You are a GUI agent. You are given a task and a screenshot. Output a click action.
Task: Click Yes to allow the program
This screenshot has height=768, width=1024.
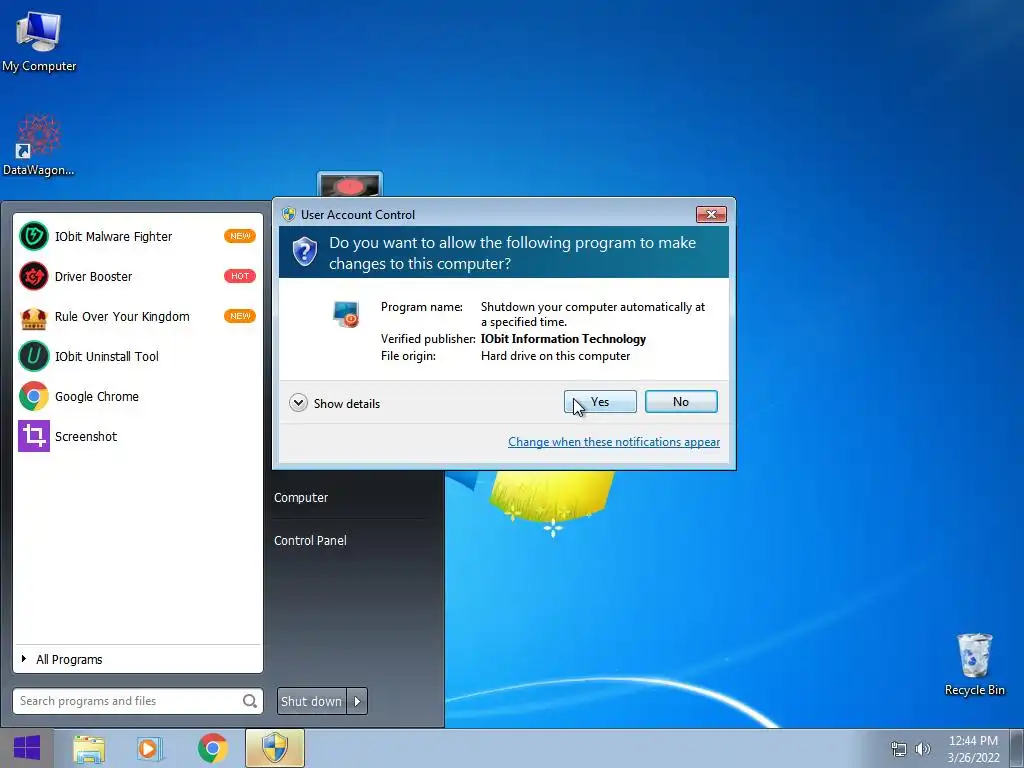coord(600,402)
